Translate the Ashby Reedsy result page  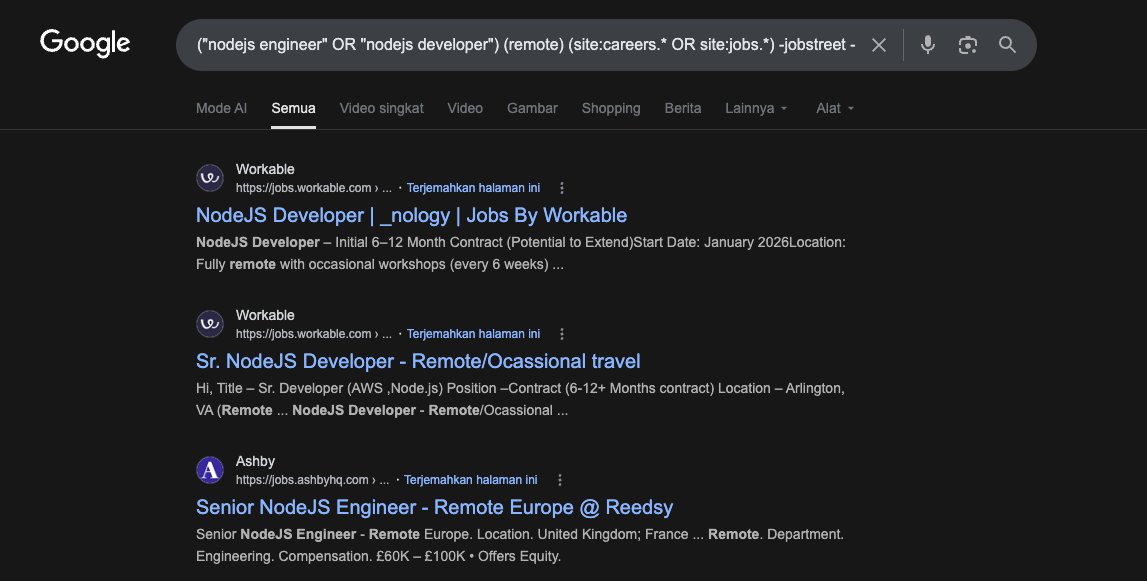click(x=470, y=480)
